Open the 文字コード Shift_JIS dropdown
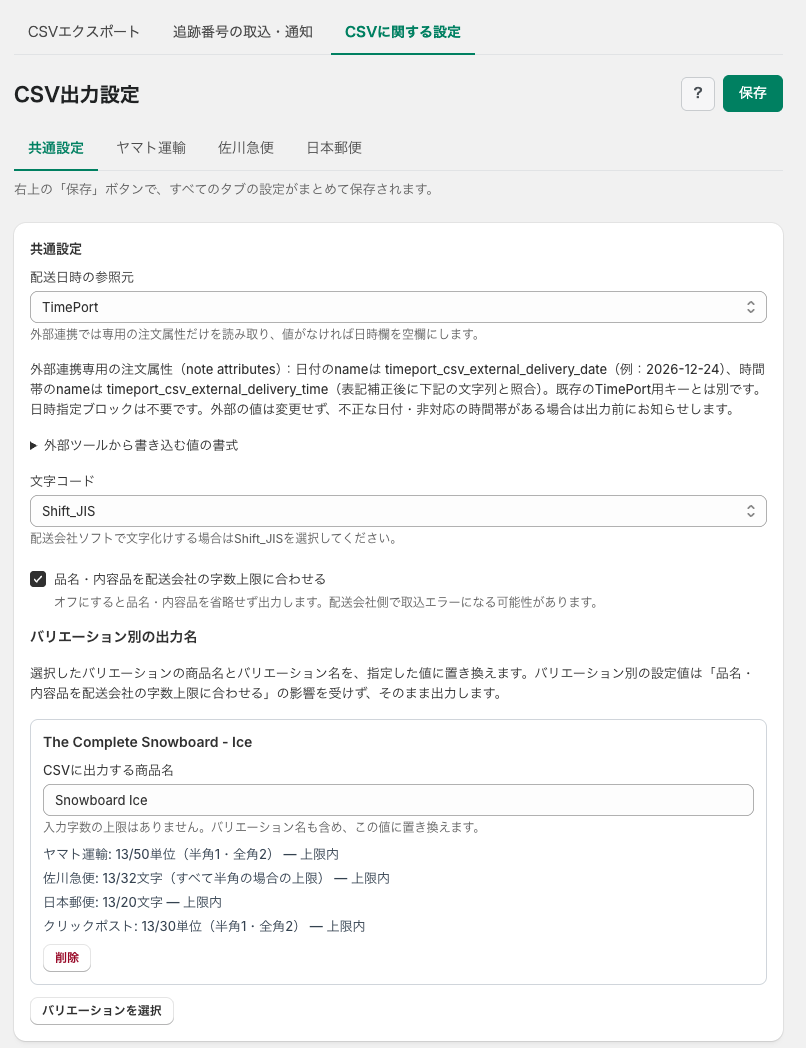The image size is (806, 1048). (398, 511)
